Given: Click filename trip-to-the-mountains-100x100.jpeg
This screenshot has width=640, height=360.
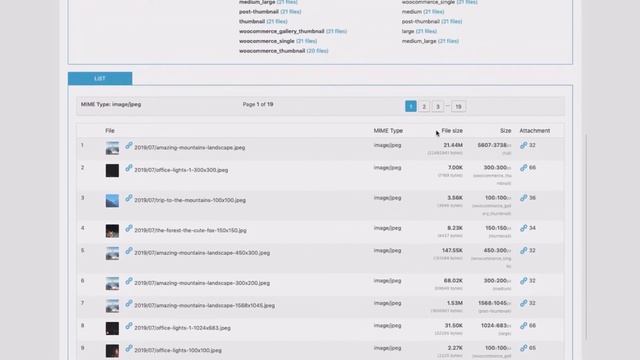Looking at the screenshot, I should [x=190, y=200].
